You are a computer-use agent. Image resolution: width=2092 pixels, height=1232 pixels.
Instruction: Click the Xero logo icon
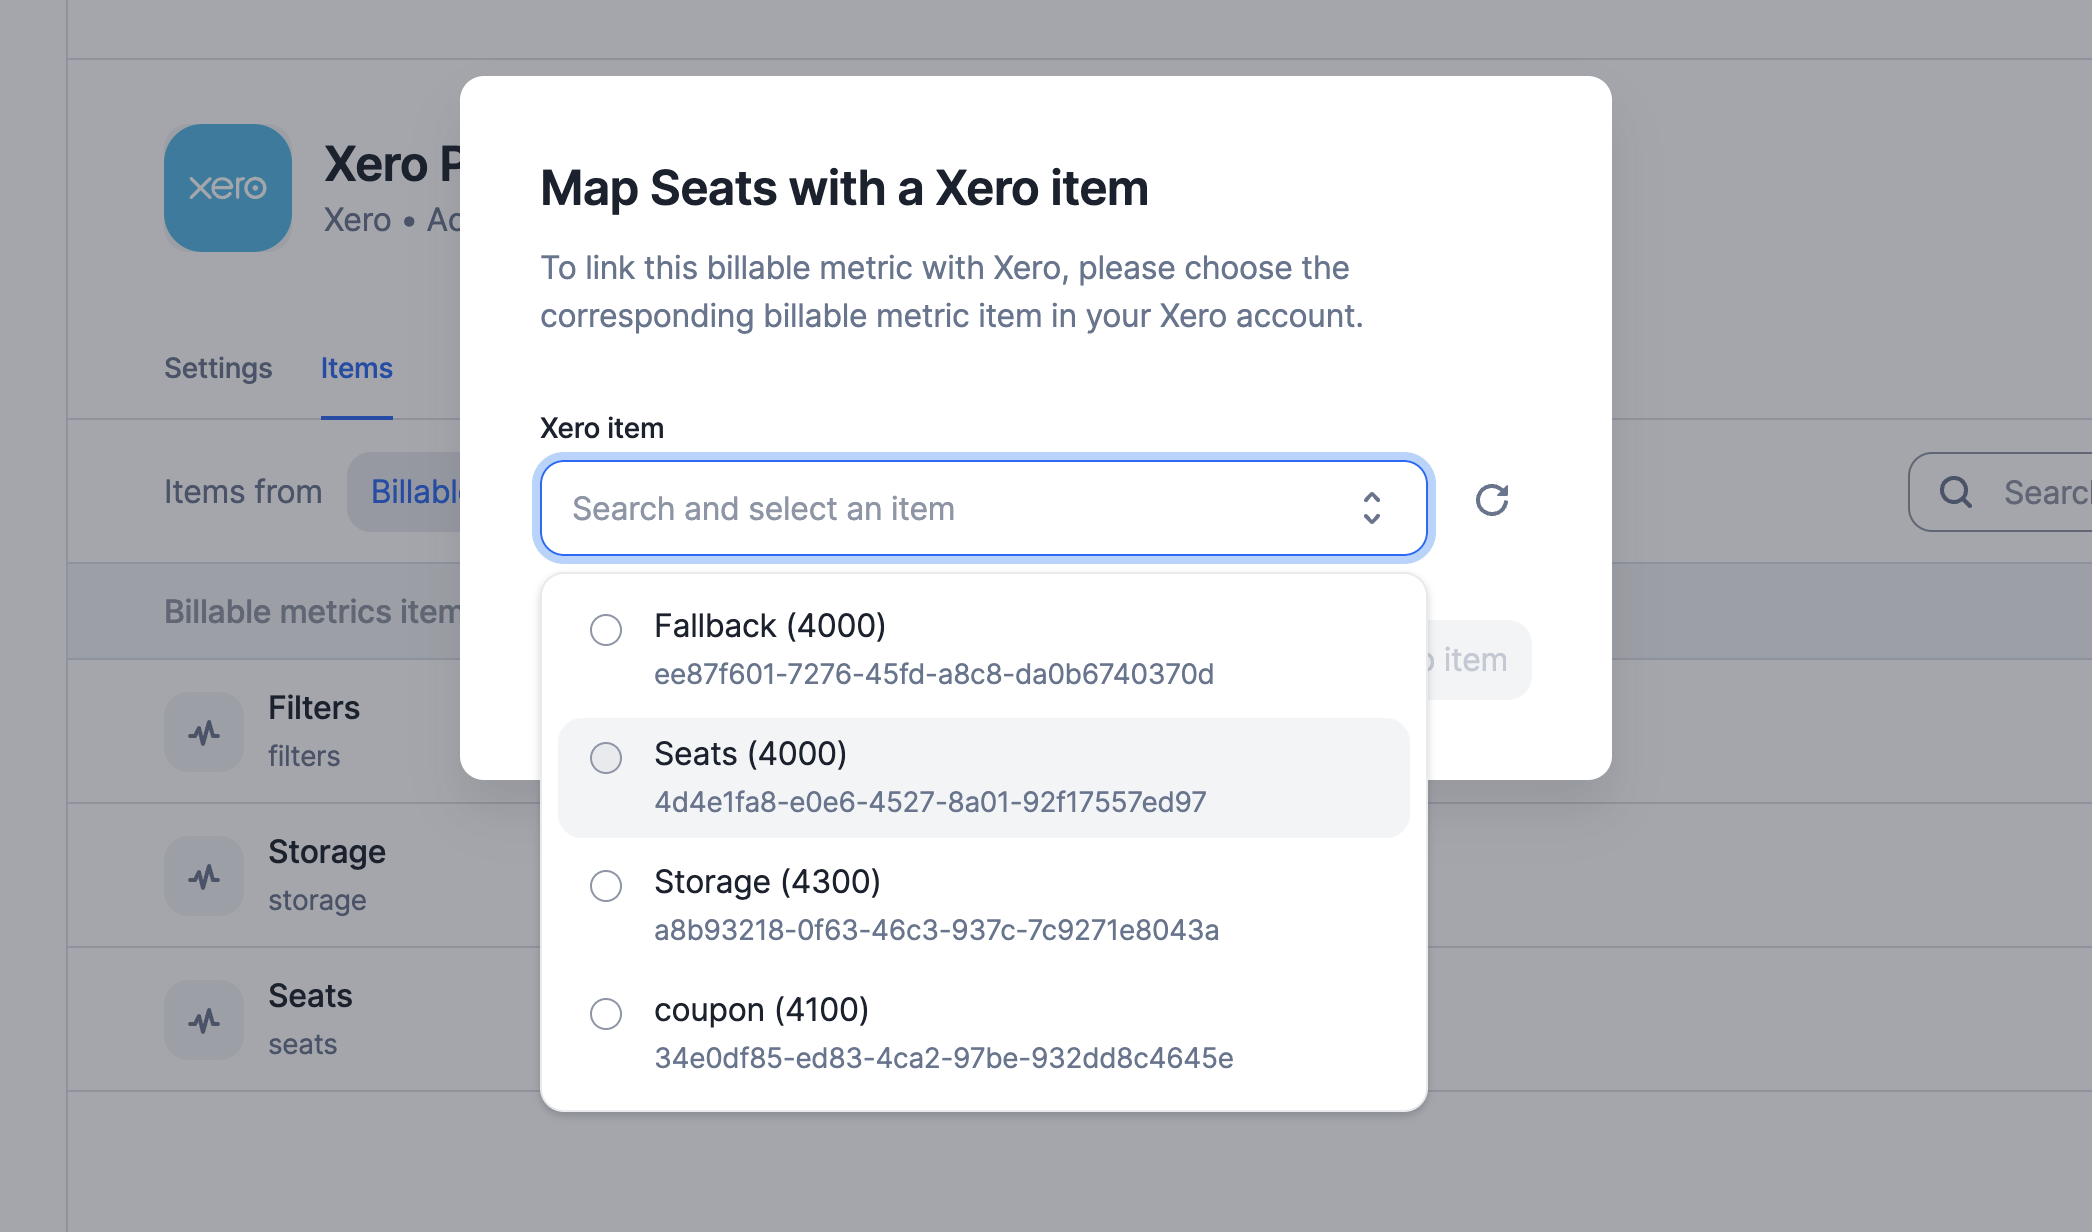coord(228,188)
